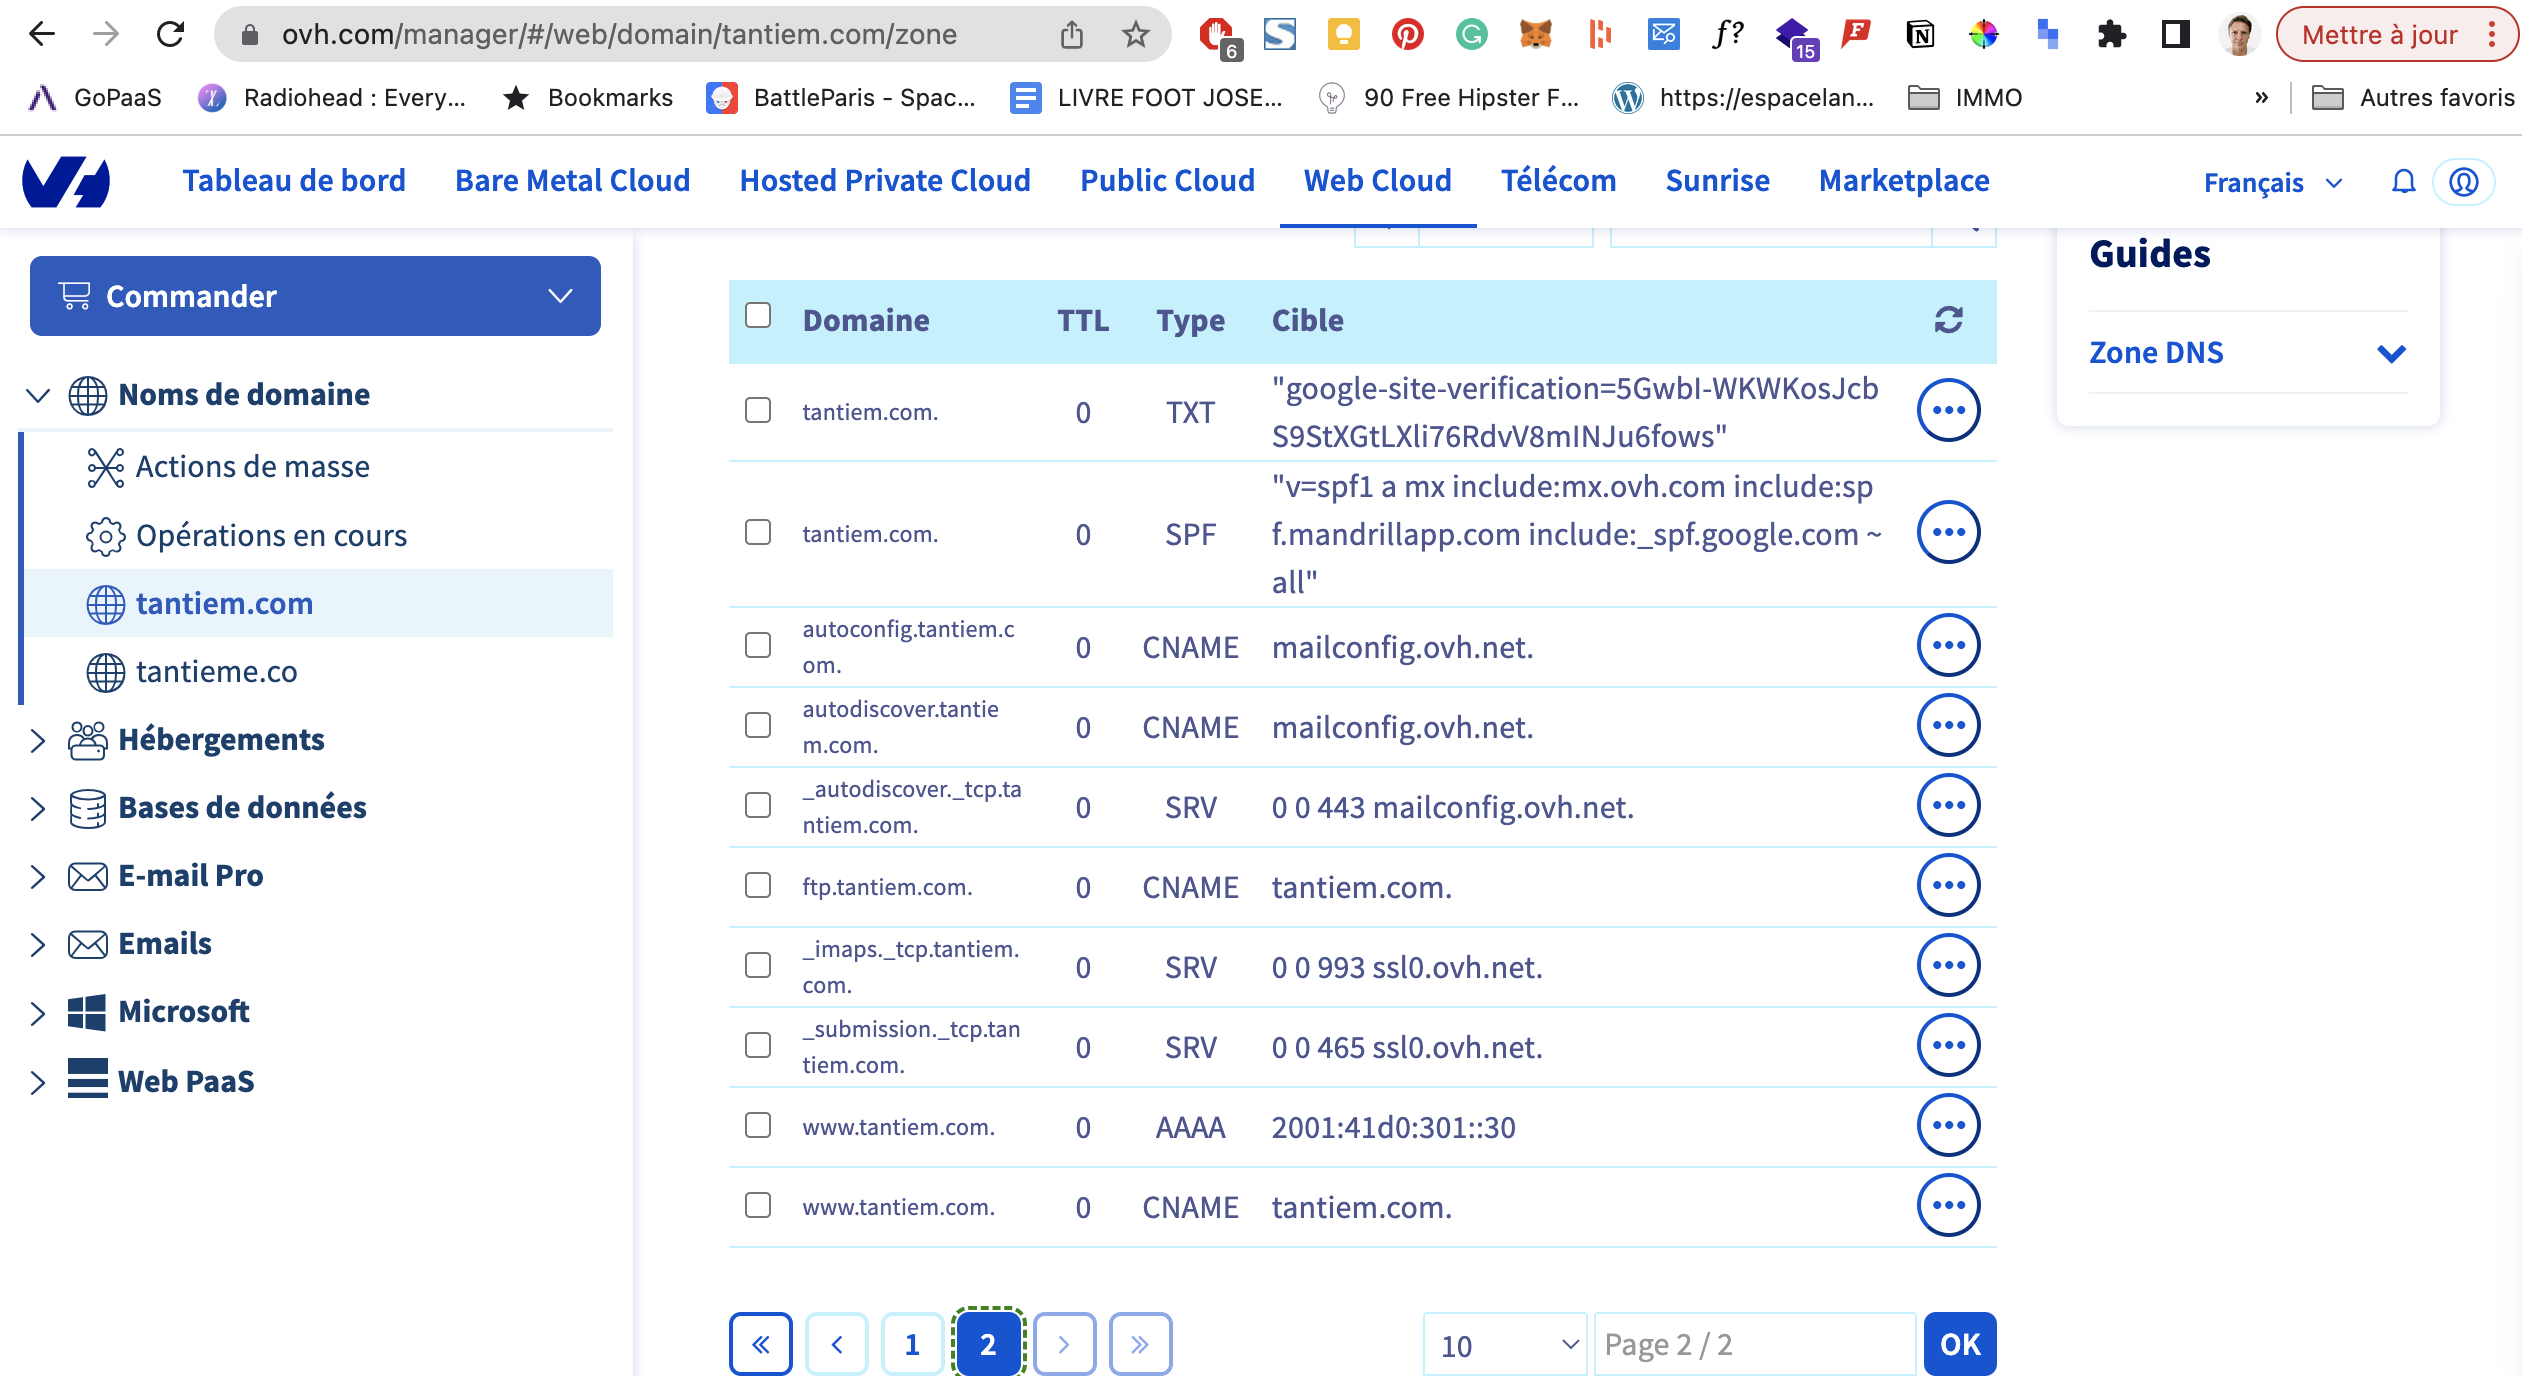Open actions menu for the SPF record

click(x=1948, y=533)
